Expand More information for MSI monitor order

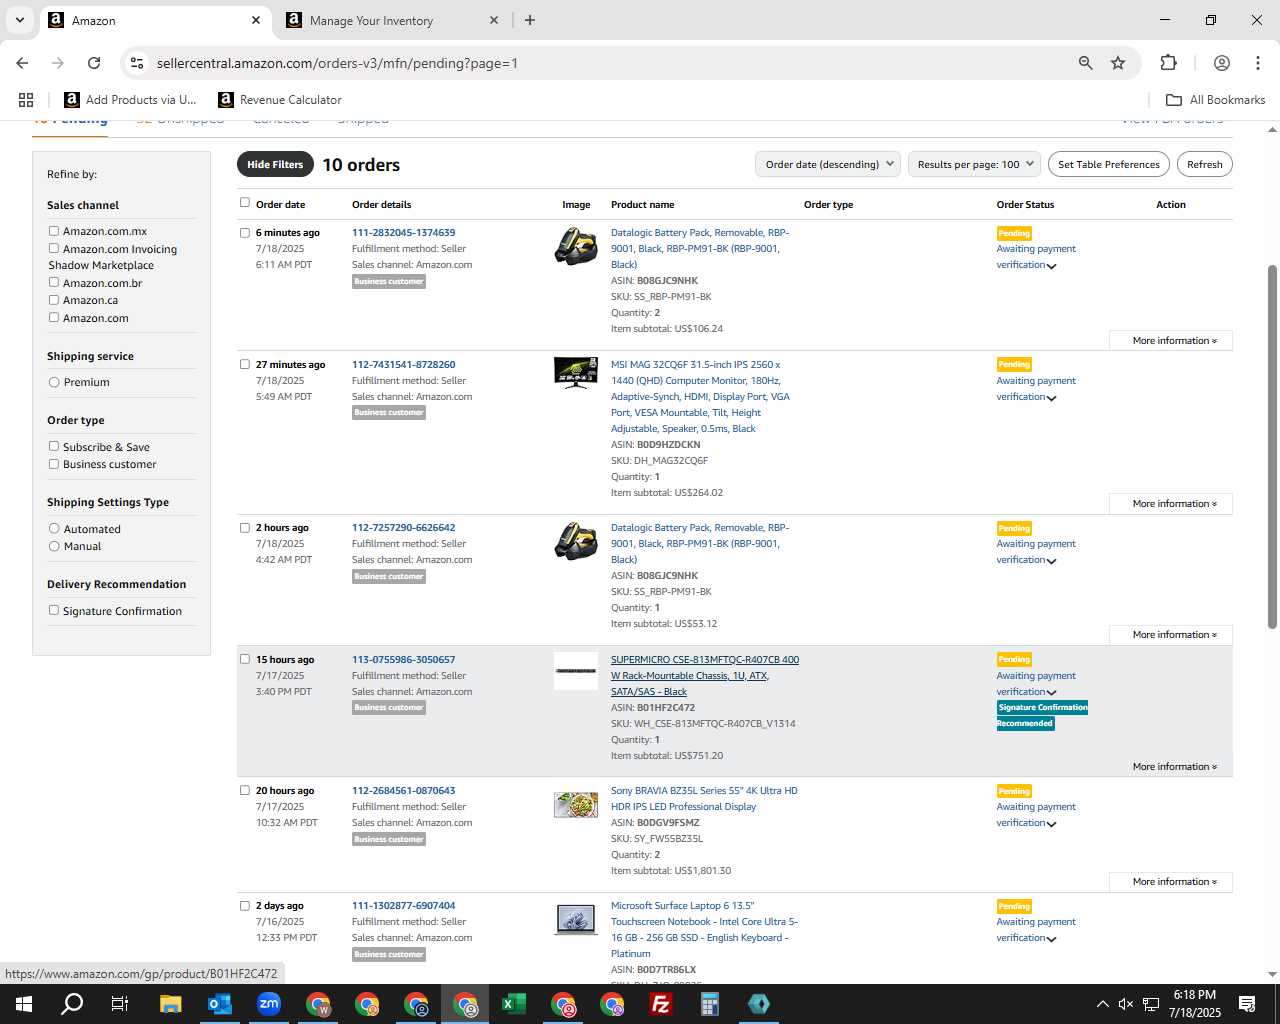1171,504
